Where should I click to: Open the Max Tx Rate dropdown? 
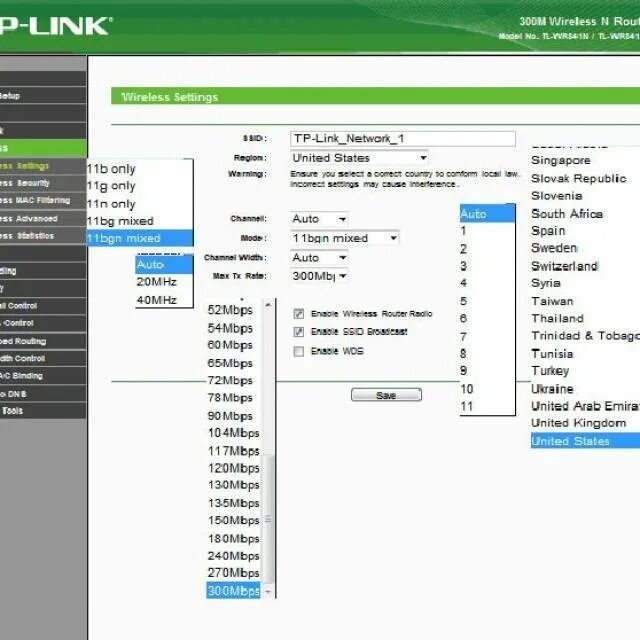319,276
